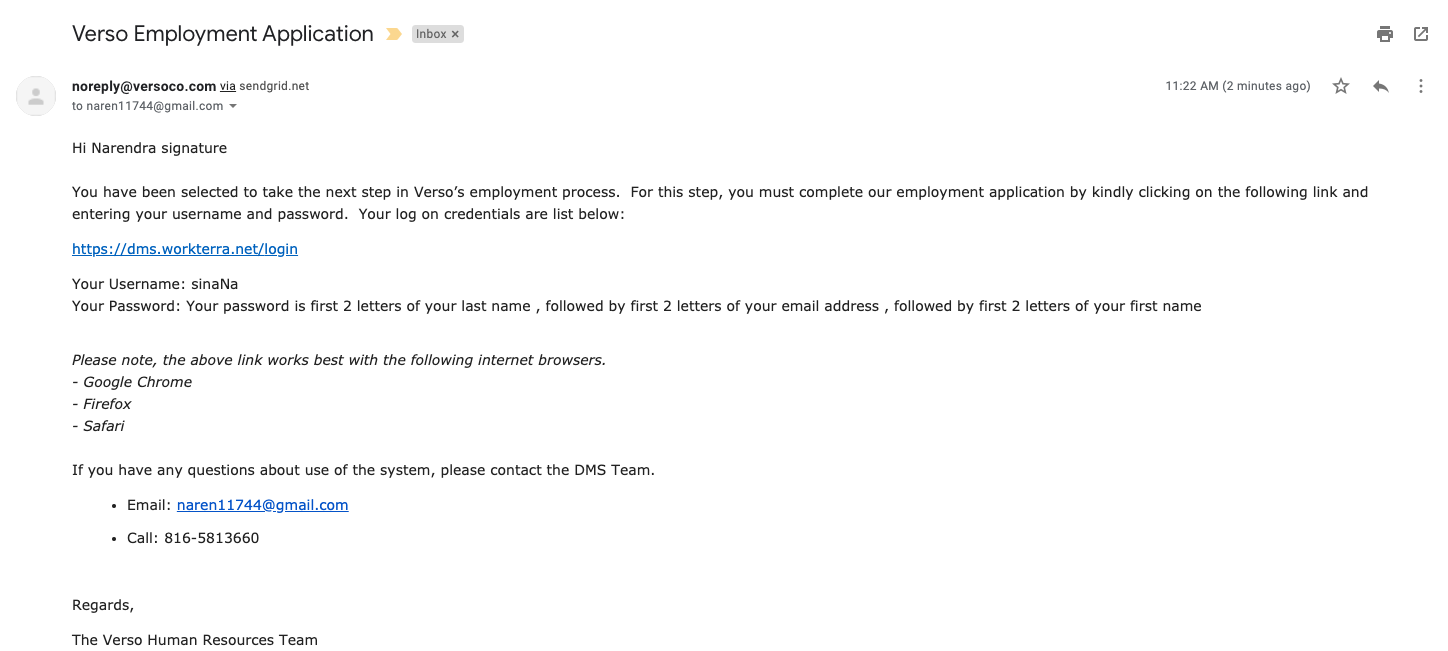Open the dms.workterra.net login link
1448x651 pixels.
(185, 249)
